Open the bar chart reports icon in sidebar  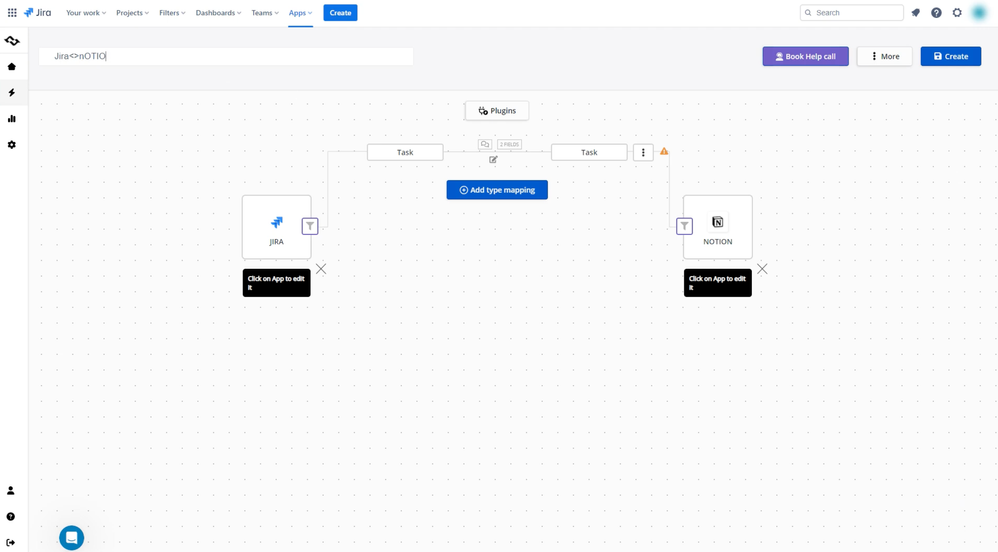click(11, 119)
